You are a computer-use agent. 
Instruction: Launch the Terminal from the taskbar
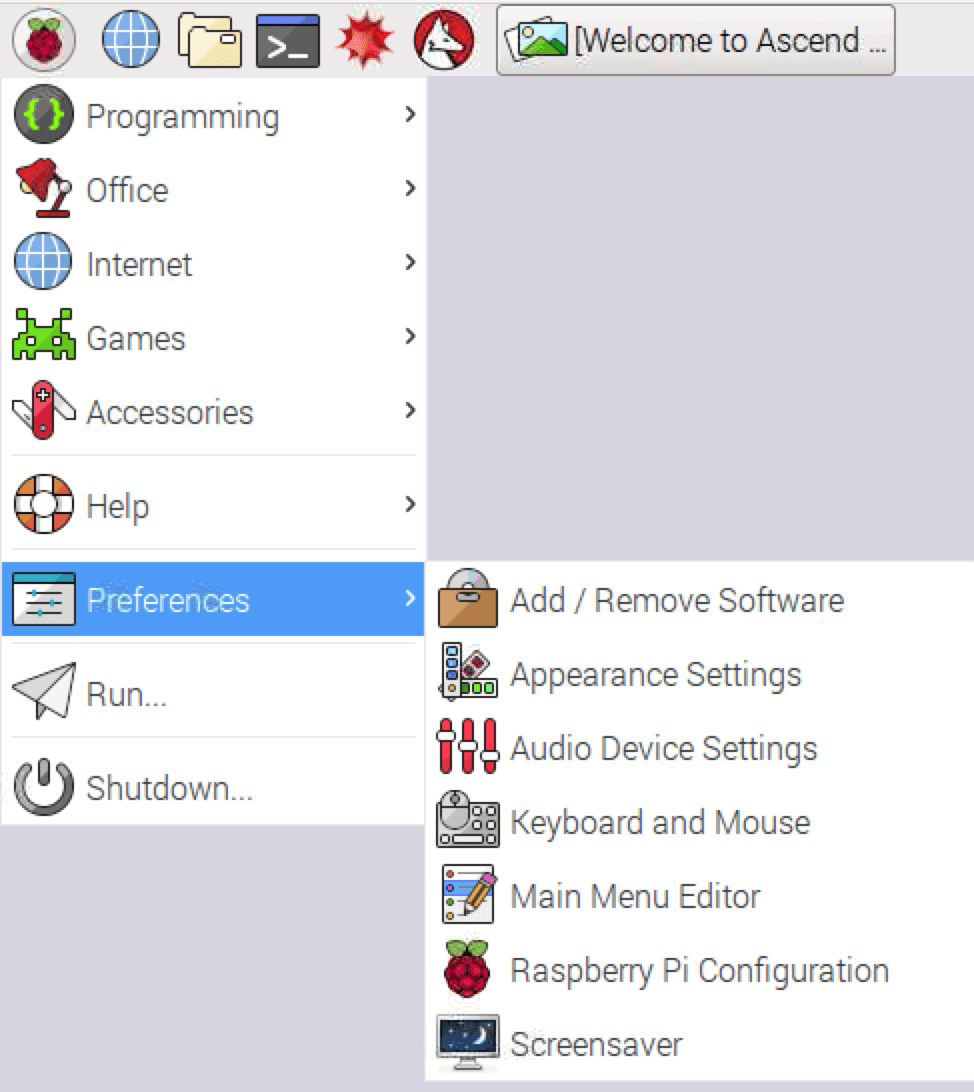pos(290,40)
